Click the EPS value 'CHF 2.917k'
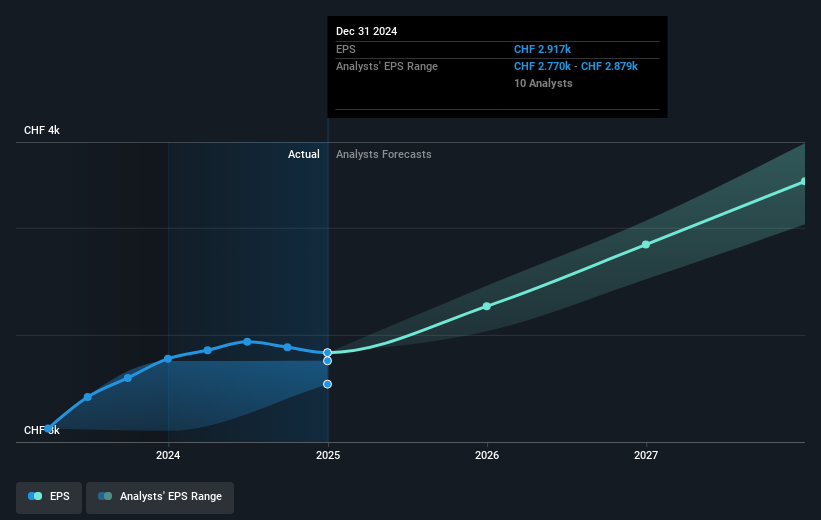The height and width of the screenshot is (520, 821). pos(542,49)
